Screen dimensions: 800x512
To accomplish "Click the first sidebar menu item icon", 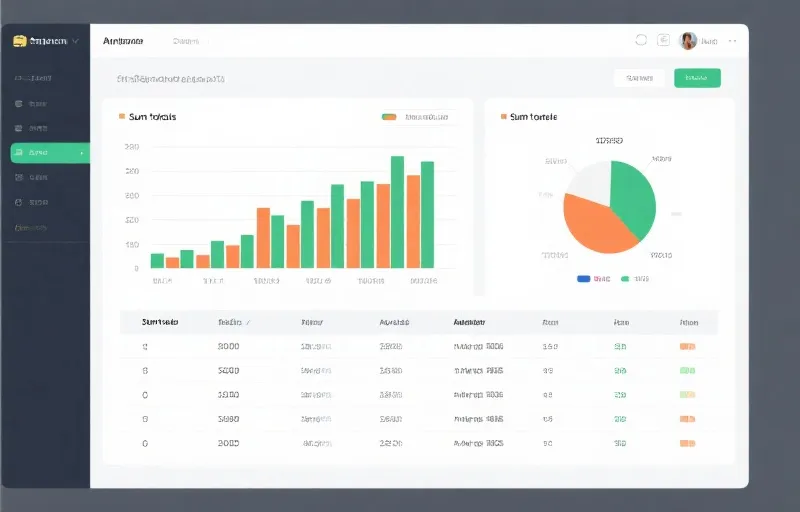I will click(18, 103).
